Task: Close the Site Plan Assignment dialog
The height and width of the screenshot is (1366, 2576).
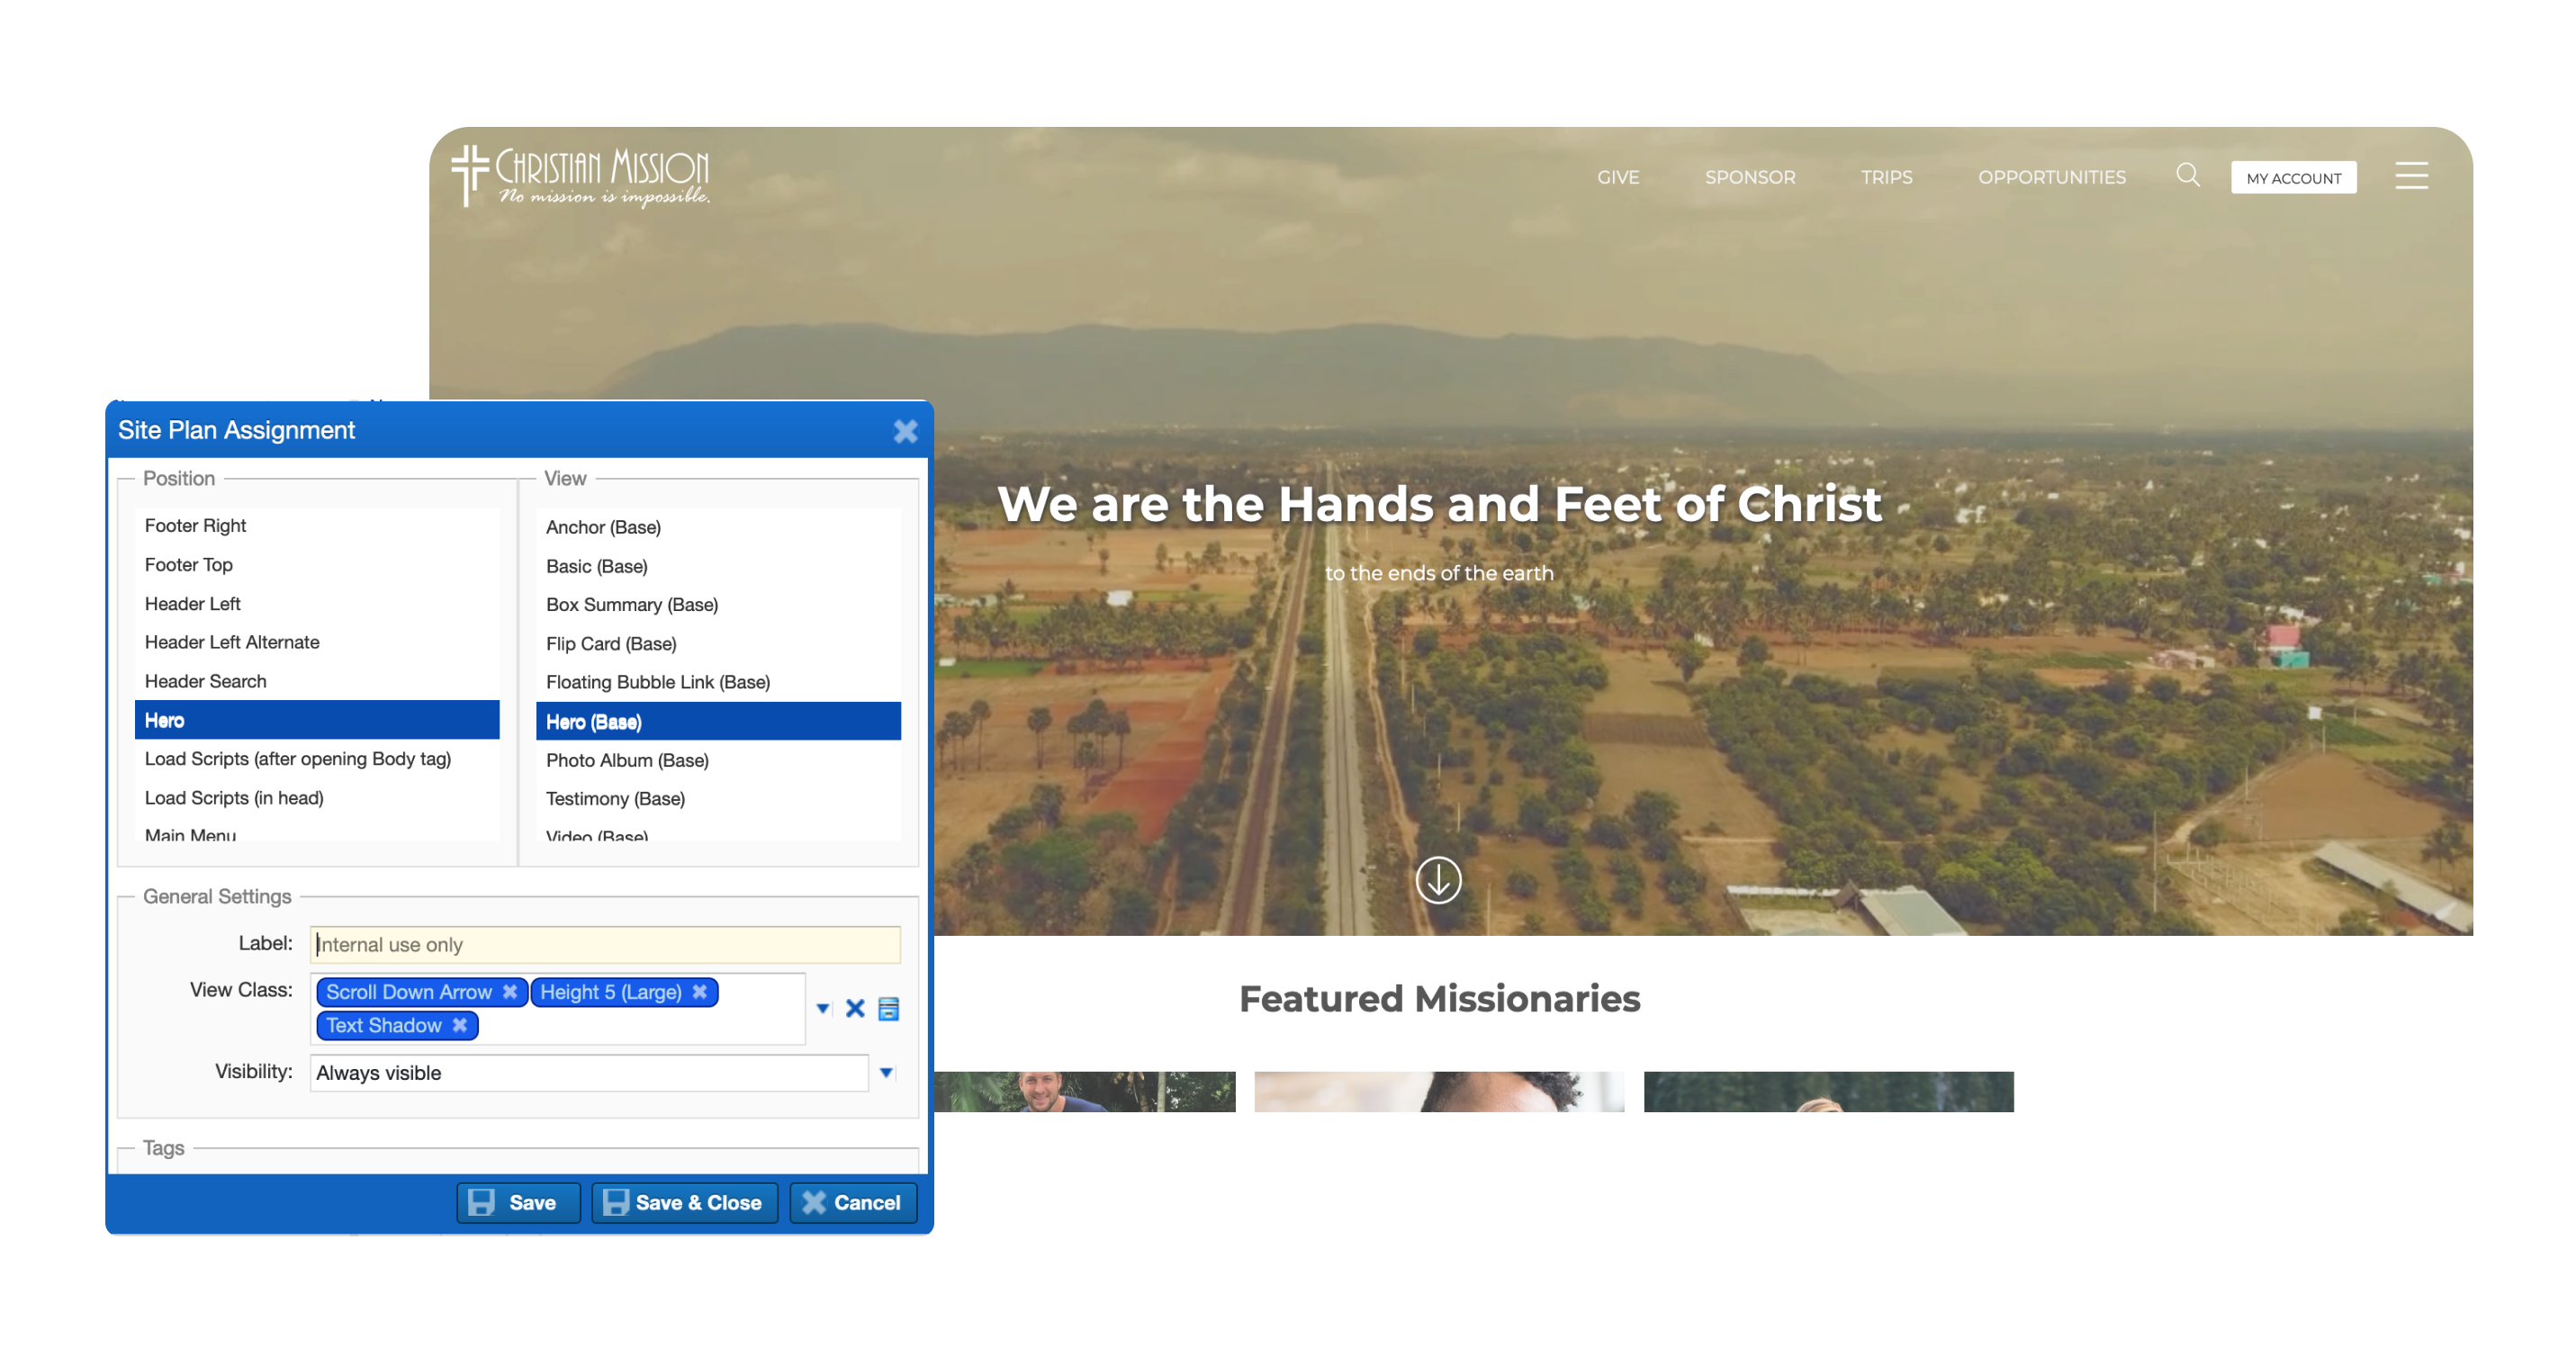Action: point(905,431)
